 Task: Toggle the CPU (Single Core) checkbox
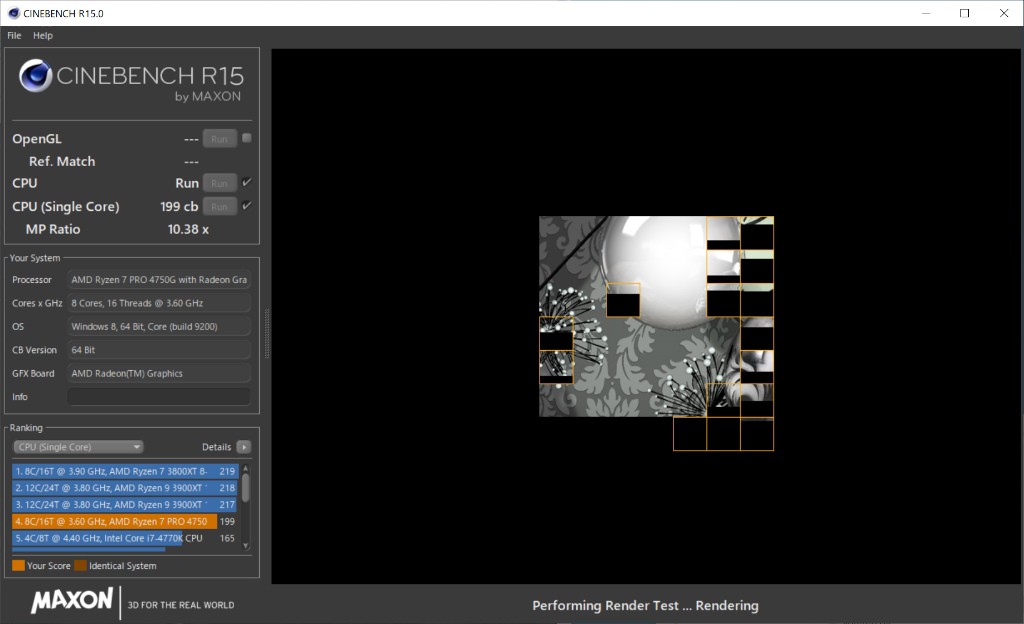(247, 206)
